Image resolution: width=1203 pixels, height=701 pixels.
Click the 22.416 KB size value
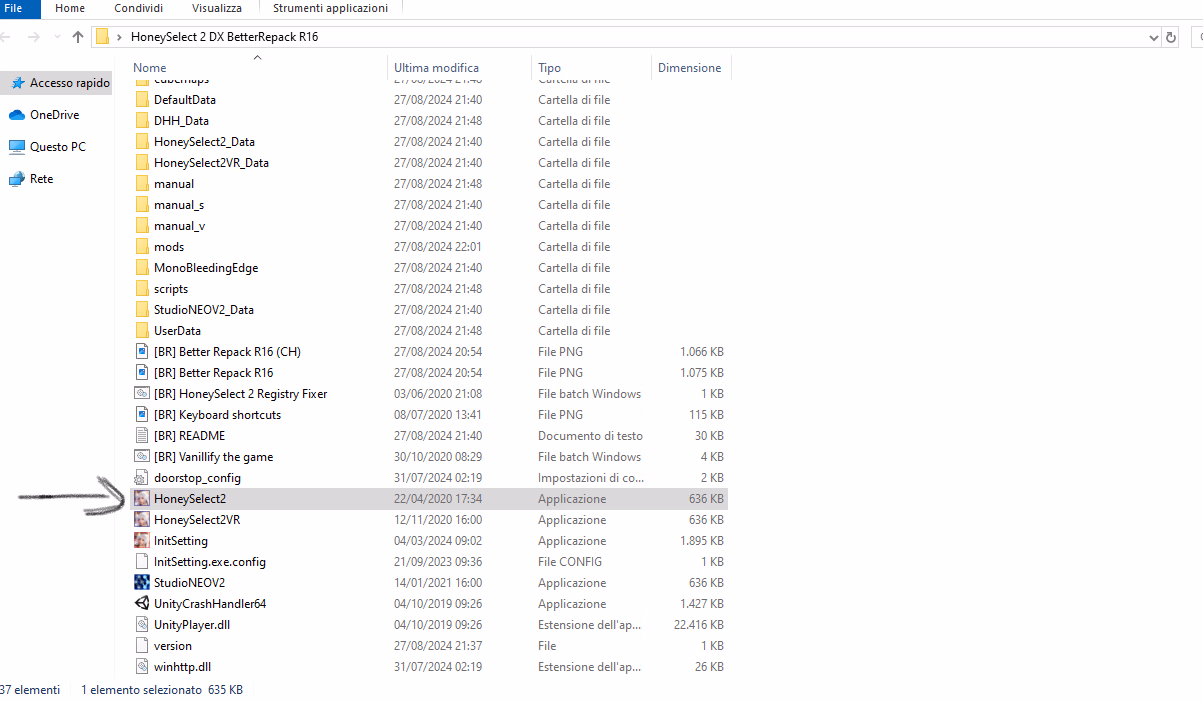click(700, 624)
